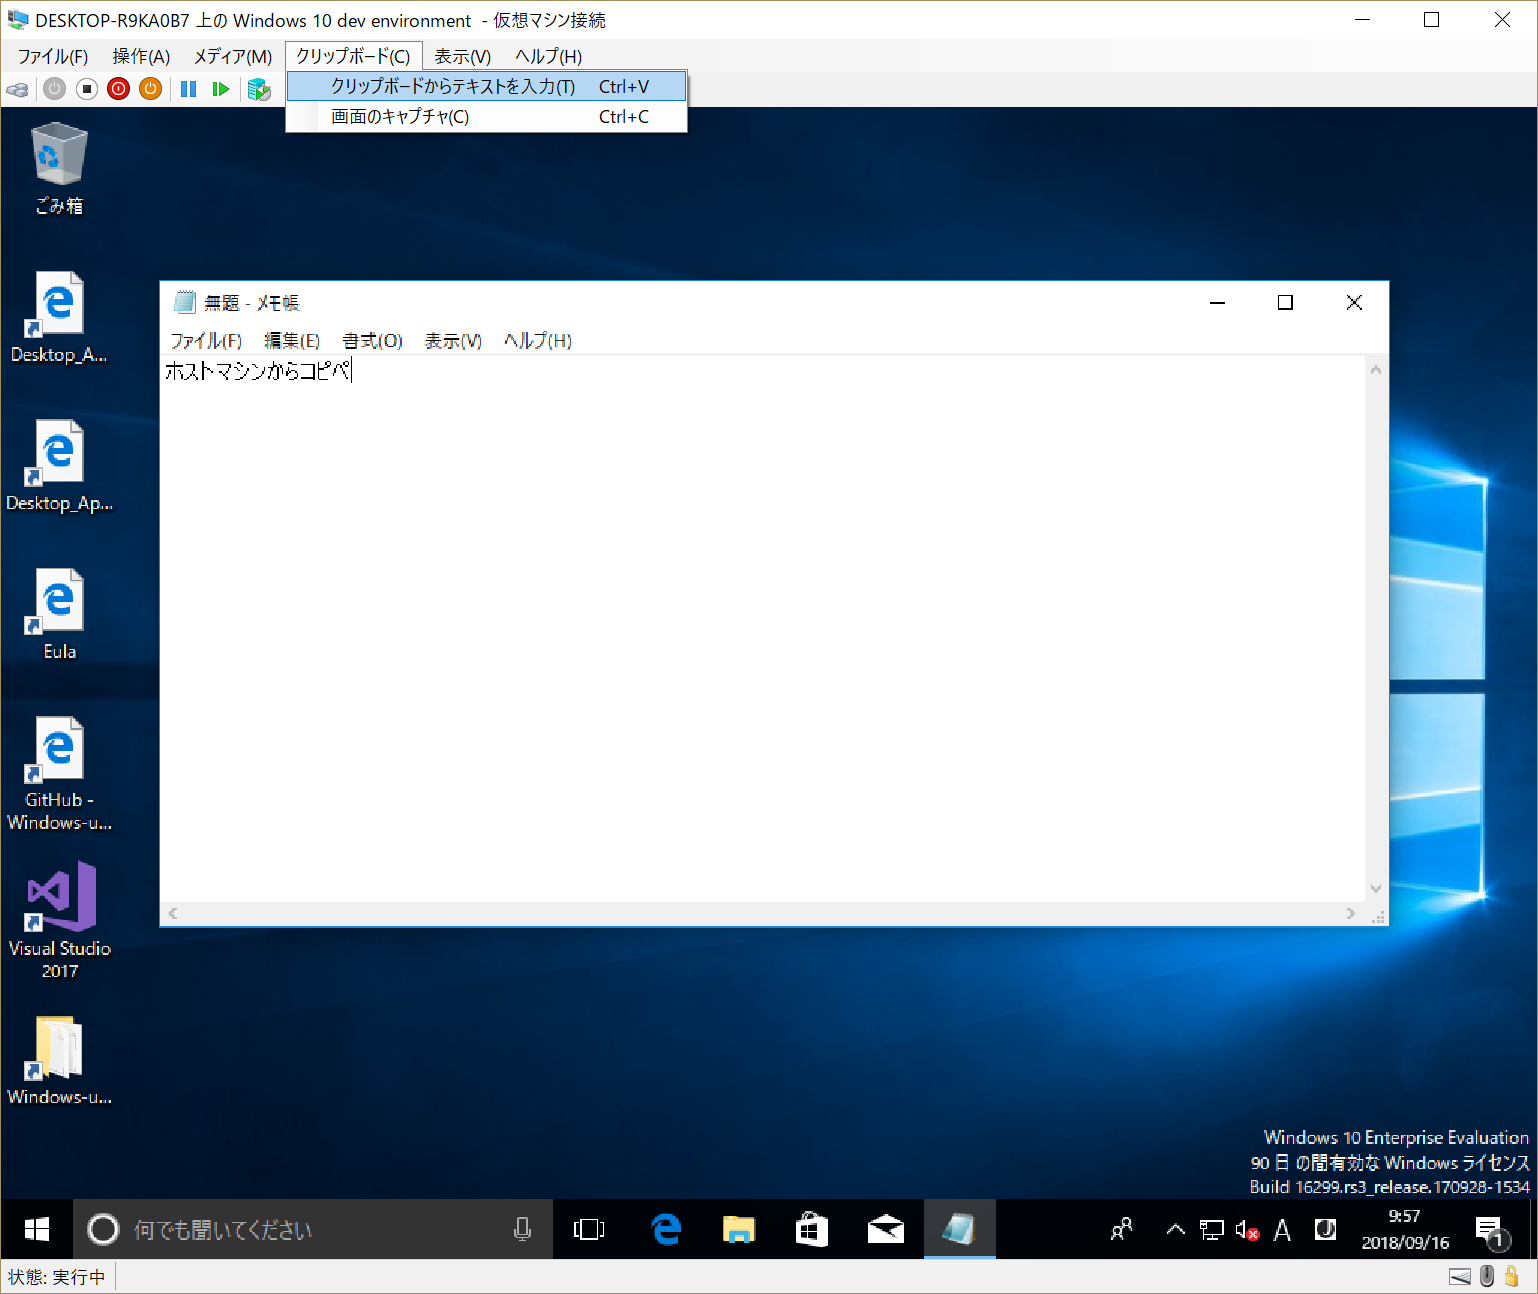Screen dimensions: 1538x1294
Task: Create a checkpoint of the VM
Action: point(259,89)
